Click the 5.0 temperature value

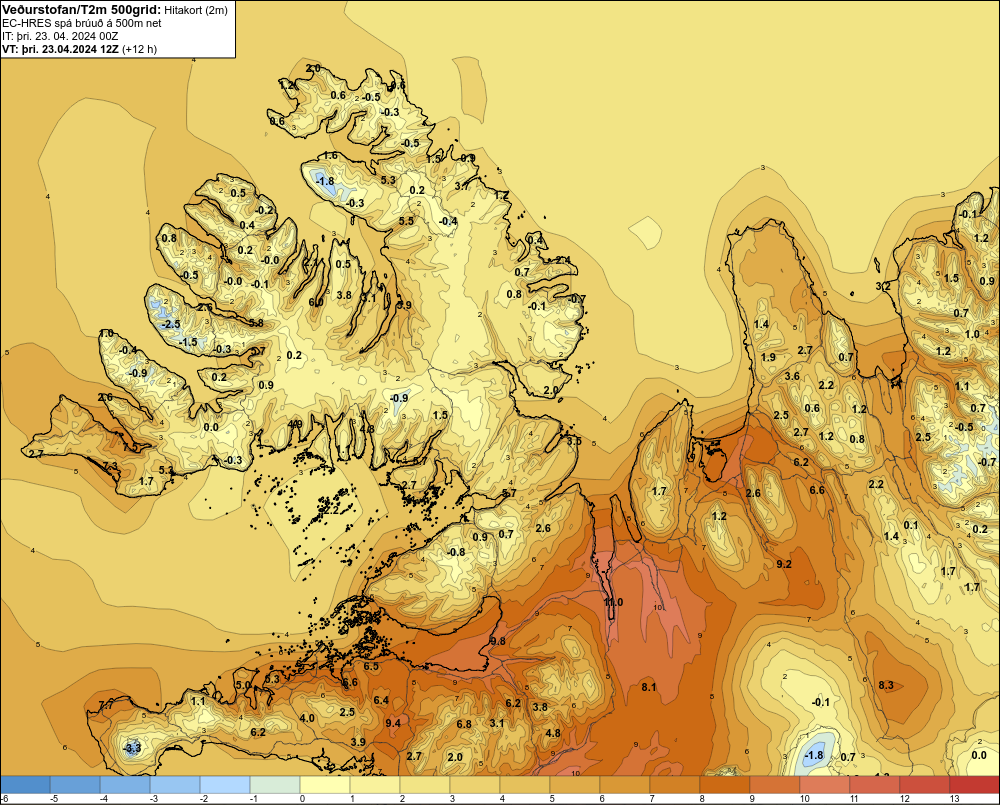(x=244, y=685)
